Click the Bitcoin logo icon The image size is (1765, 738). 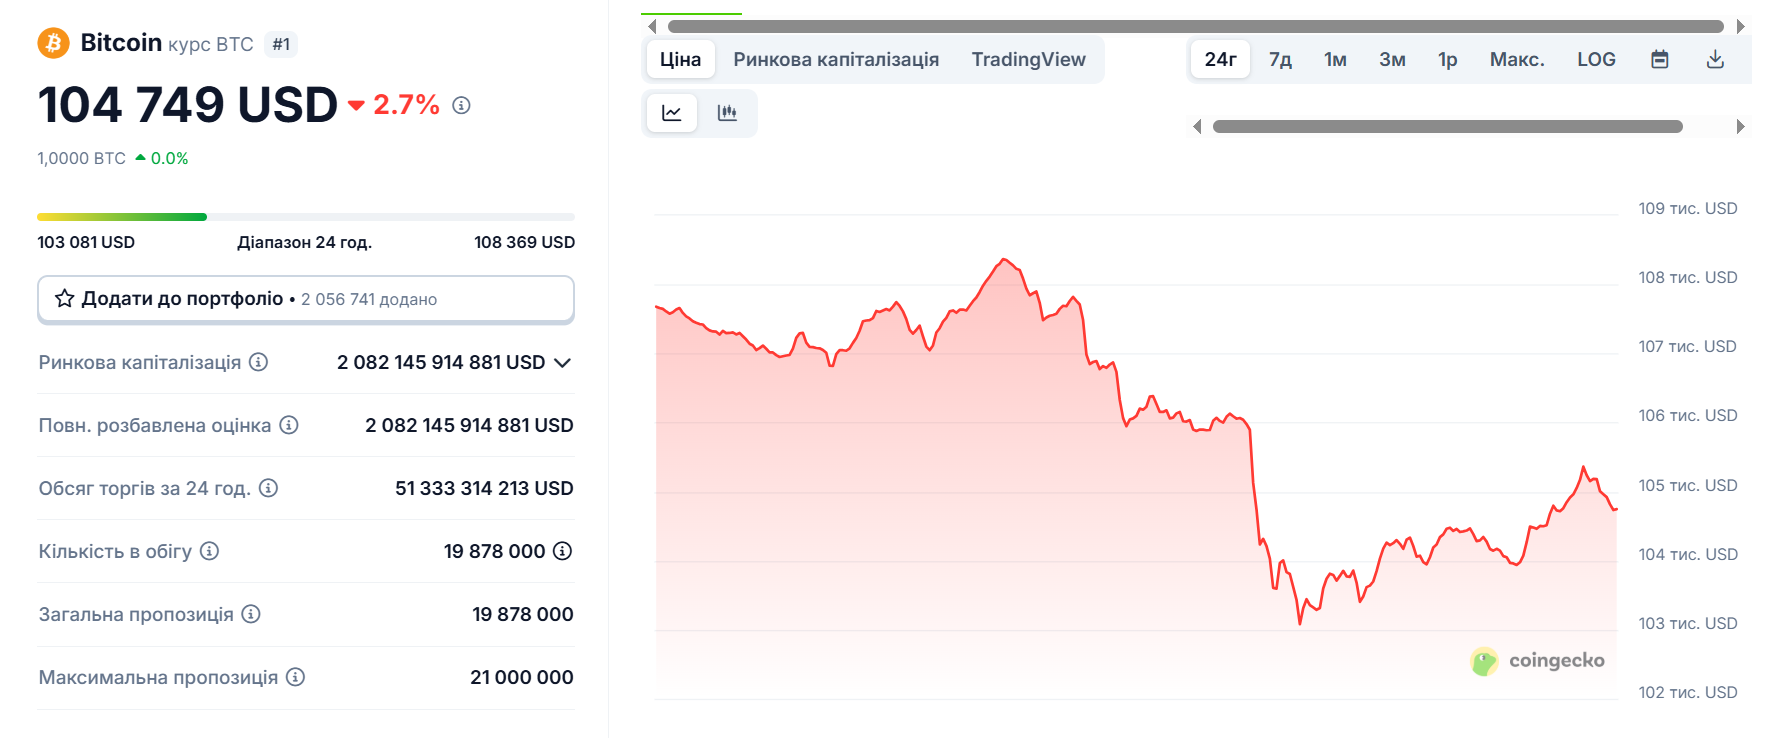[x=53, y=43]
